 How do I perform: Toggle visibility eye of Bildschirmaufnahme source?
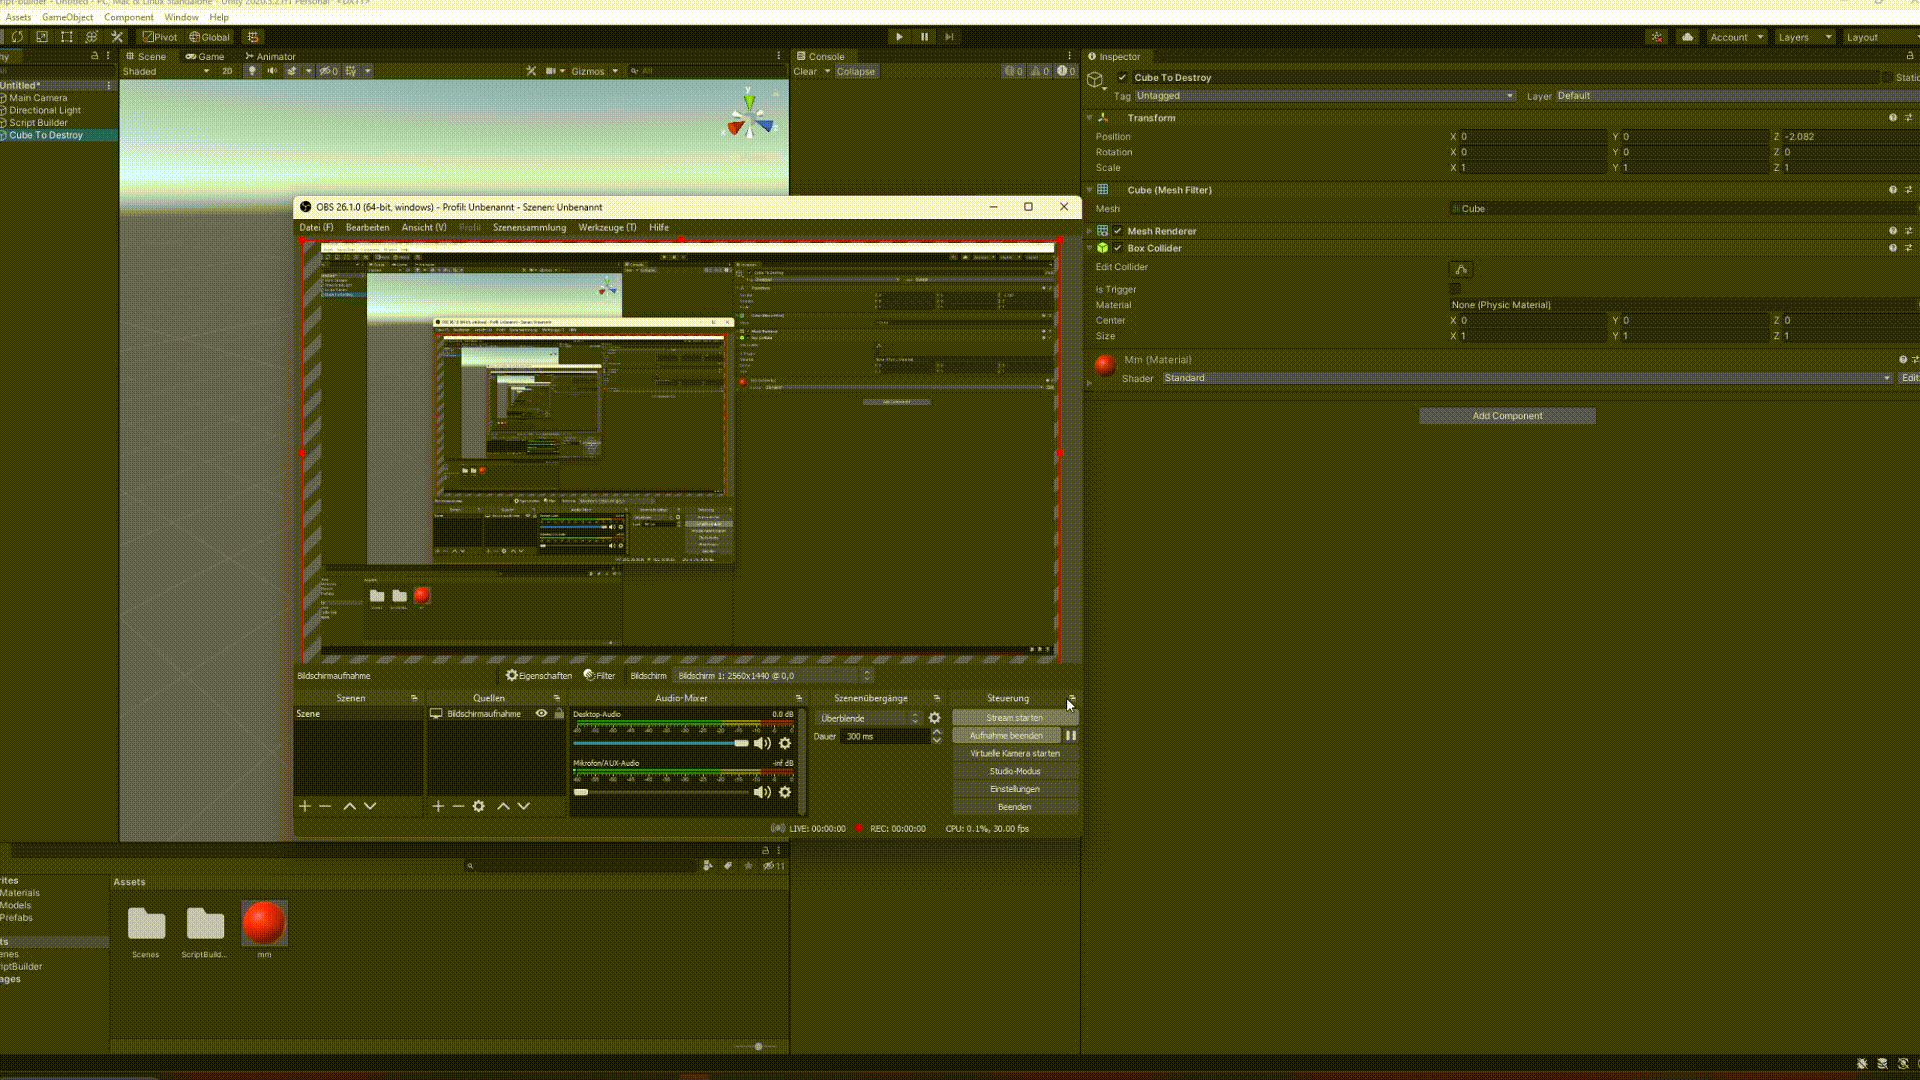pyautogui.click(x=541, y=713)
